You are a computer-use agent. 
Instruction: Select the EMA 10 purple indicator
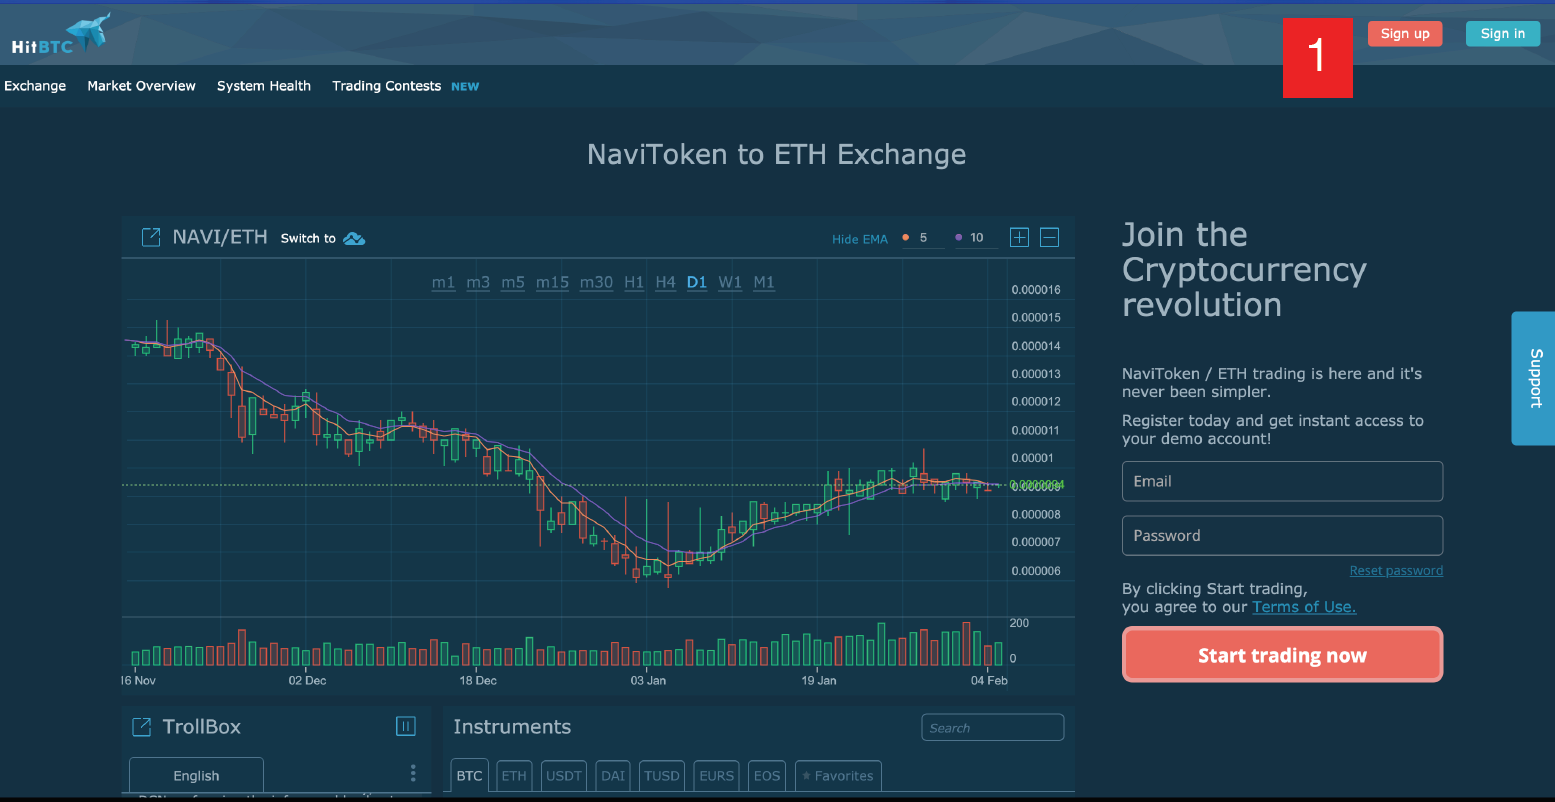click(x=958, y=238)
